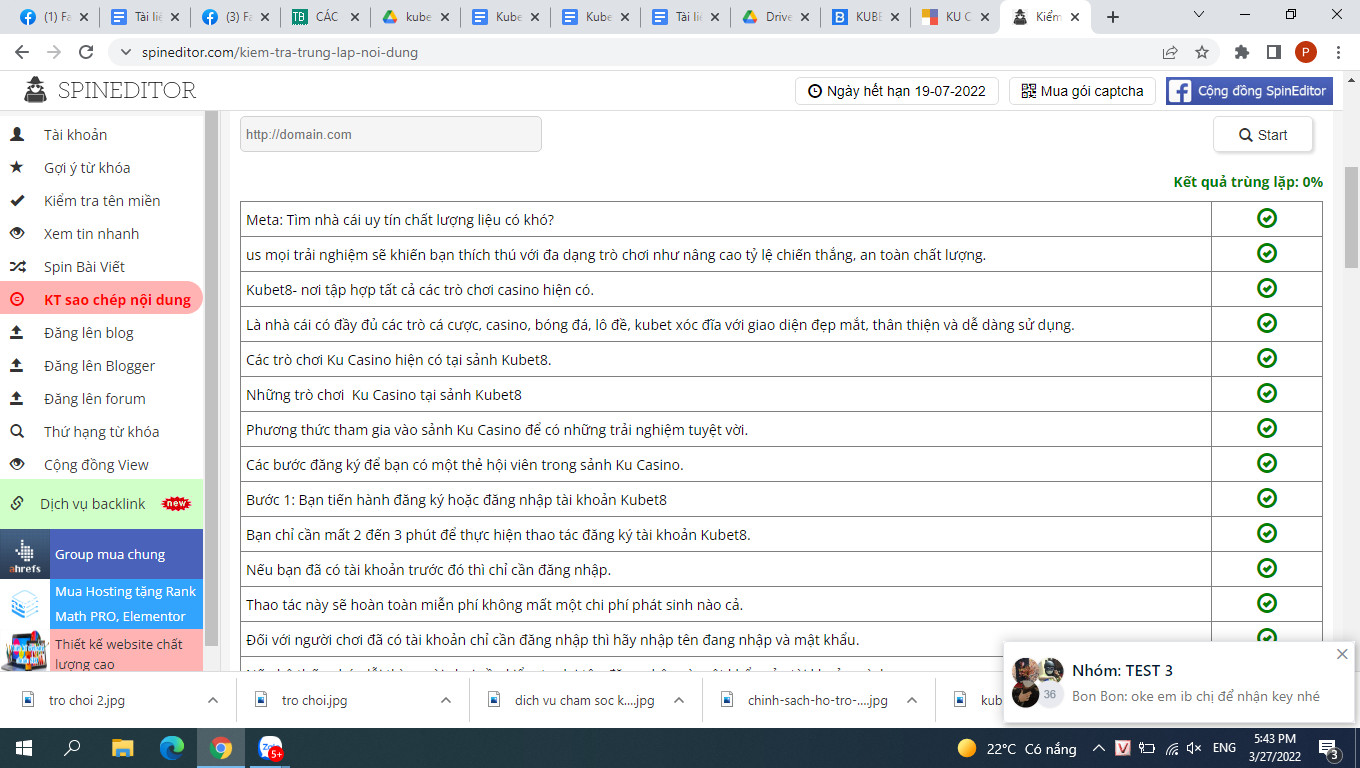The image size is (1360, 768).
Task: Click the link icon beside Dịch vụ backlink
Action: pos(17,503)
